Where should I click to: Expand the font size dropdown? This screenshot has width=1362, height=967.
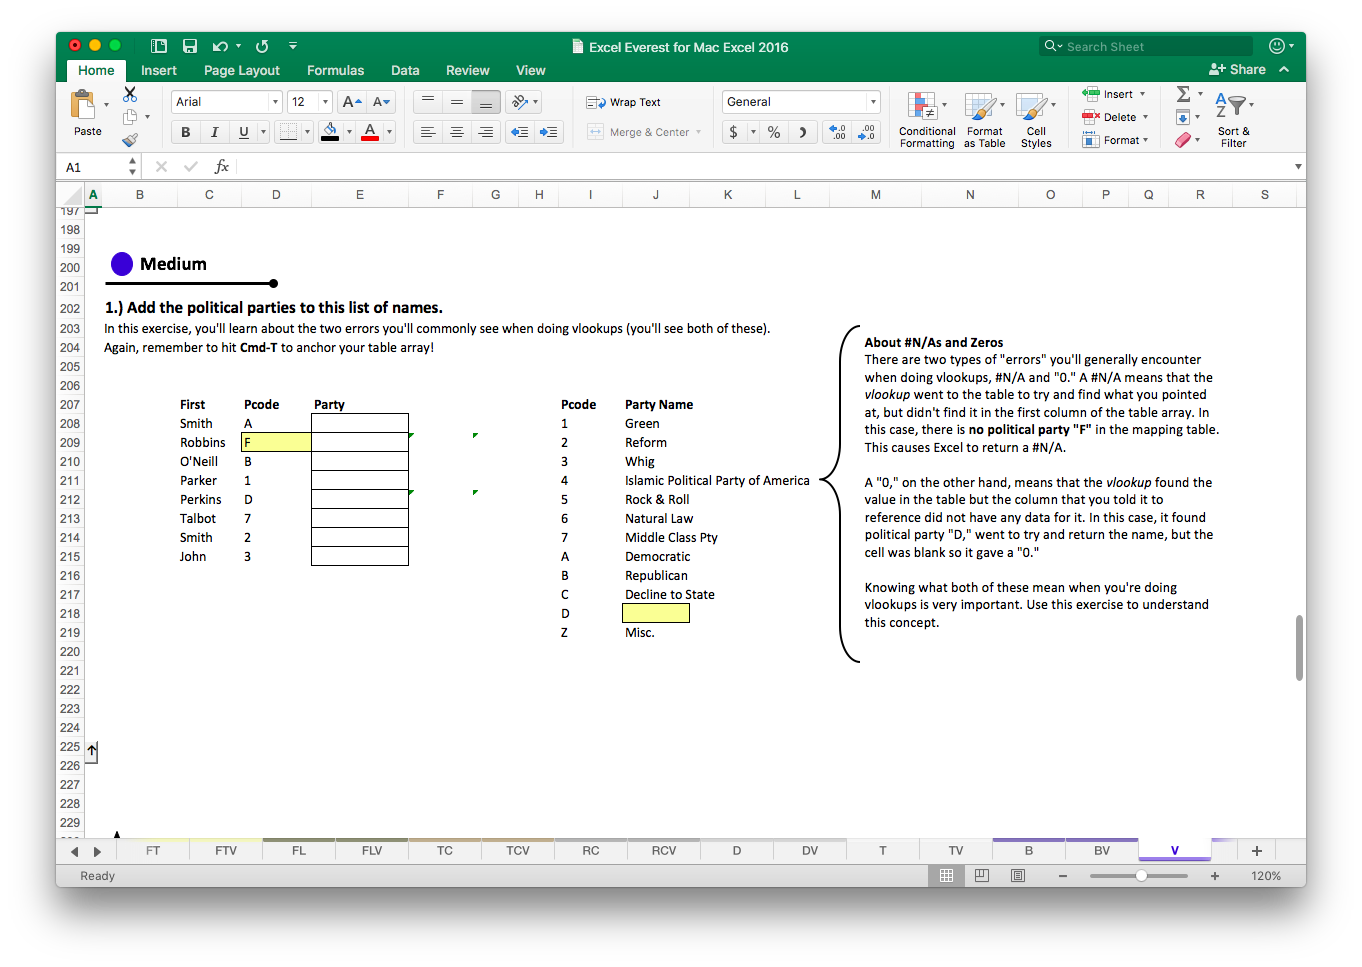coord(323,101)
